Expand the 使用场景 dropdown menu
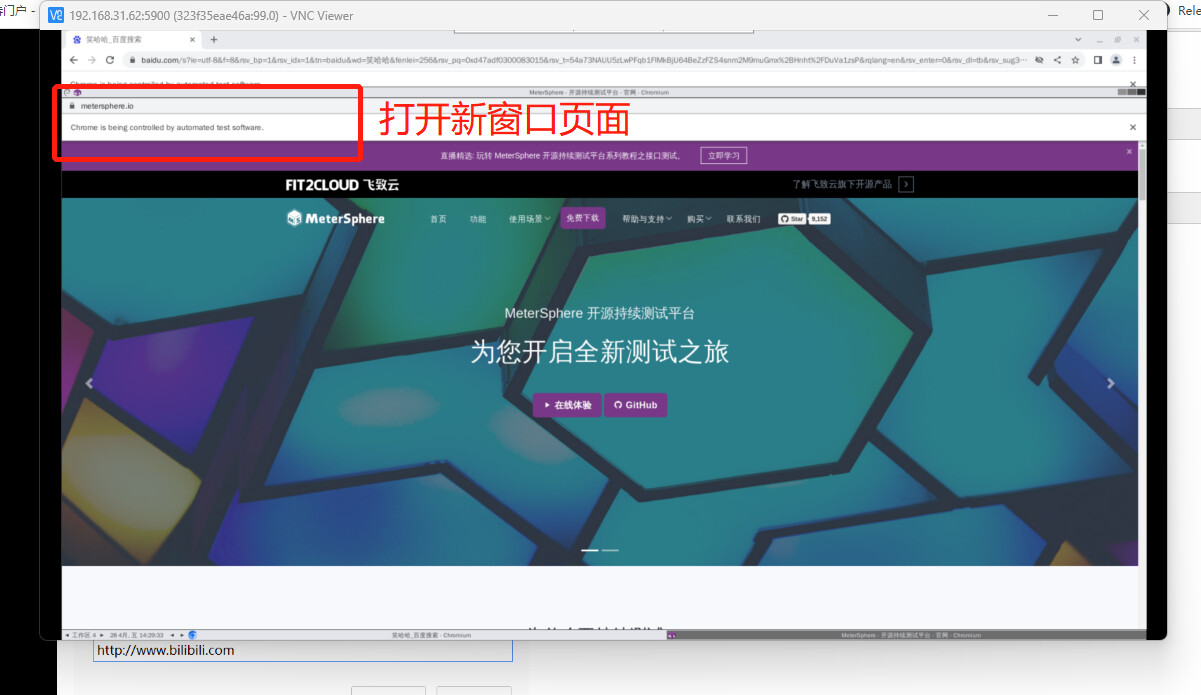 [529, 219]
